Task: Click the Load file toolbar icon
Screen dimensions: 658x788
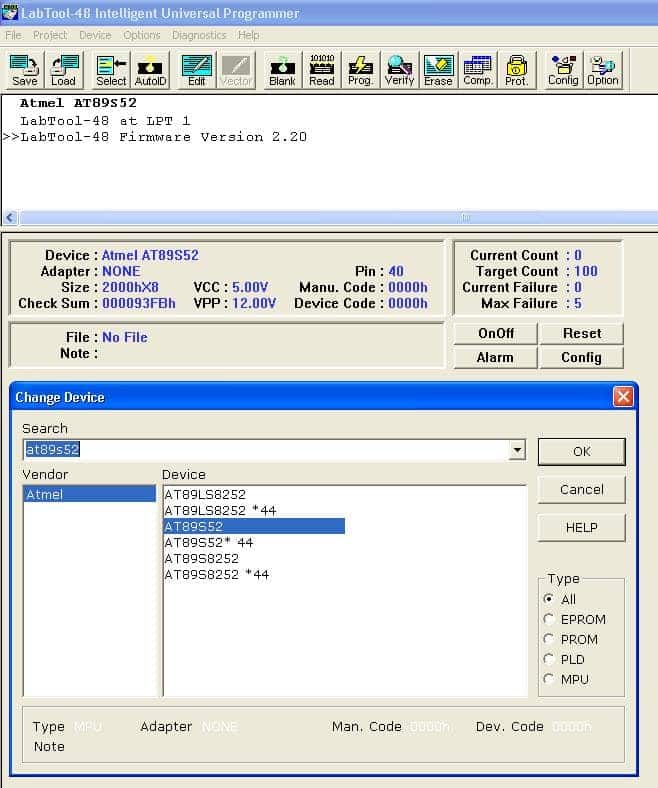Action: (x=63, y=70)
